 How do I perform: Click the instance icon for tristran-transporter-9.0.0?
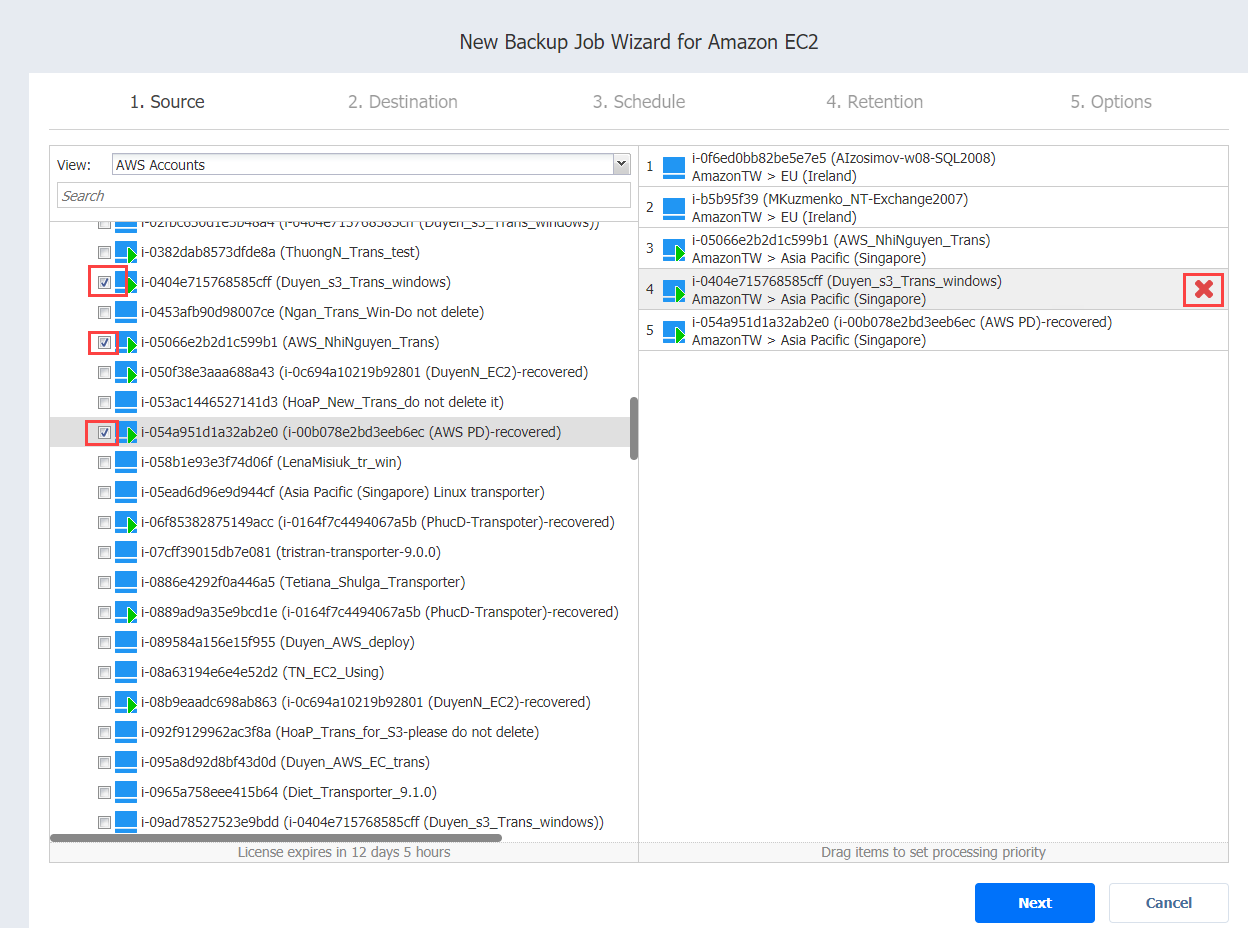point(126,552)
